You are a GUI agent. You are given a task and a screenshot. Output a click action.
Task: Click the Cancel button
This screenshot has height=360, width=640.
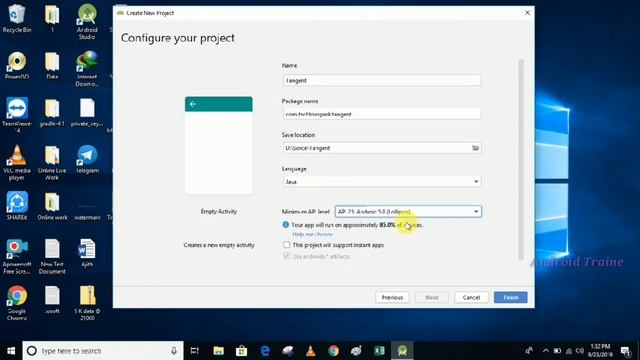click(471, 297)
